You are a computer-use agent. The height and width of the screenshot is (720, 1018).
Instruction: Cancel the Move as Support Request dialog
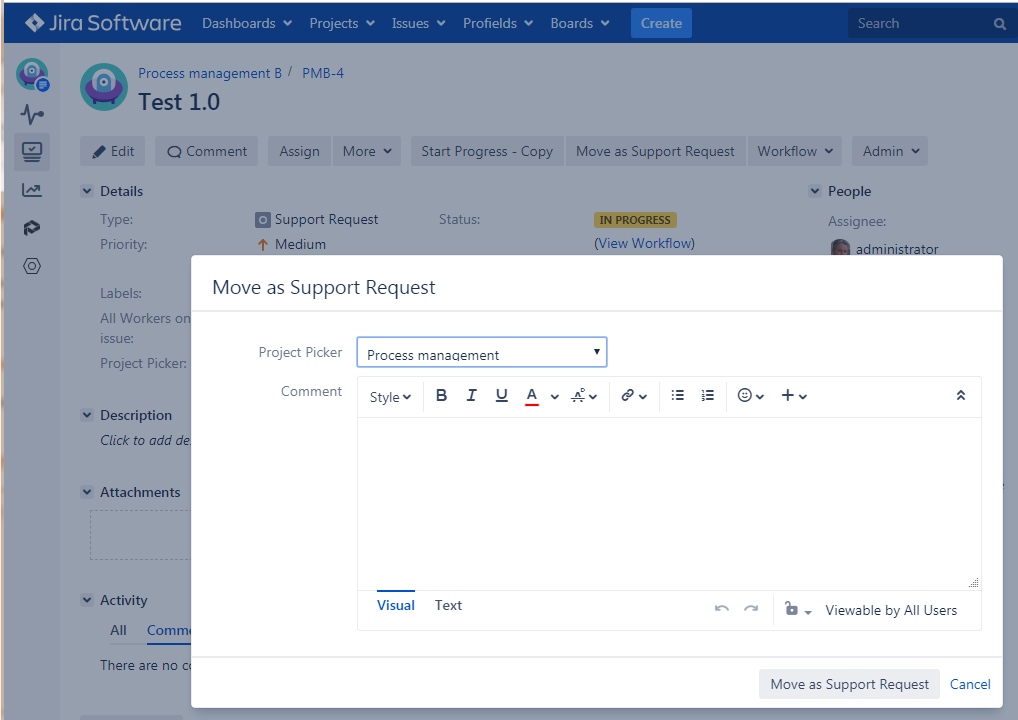970,684
